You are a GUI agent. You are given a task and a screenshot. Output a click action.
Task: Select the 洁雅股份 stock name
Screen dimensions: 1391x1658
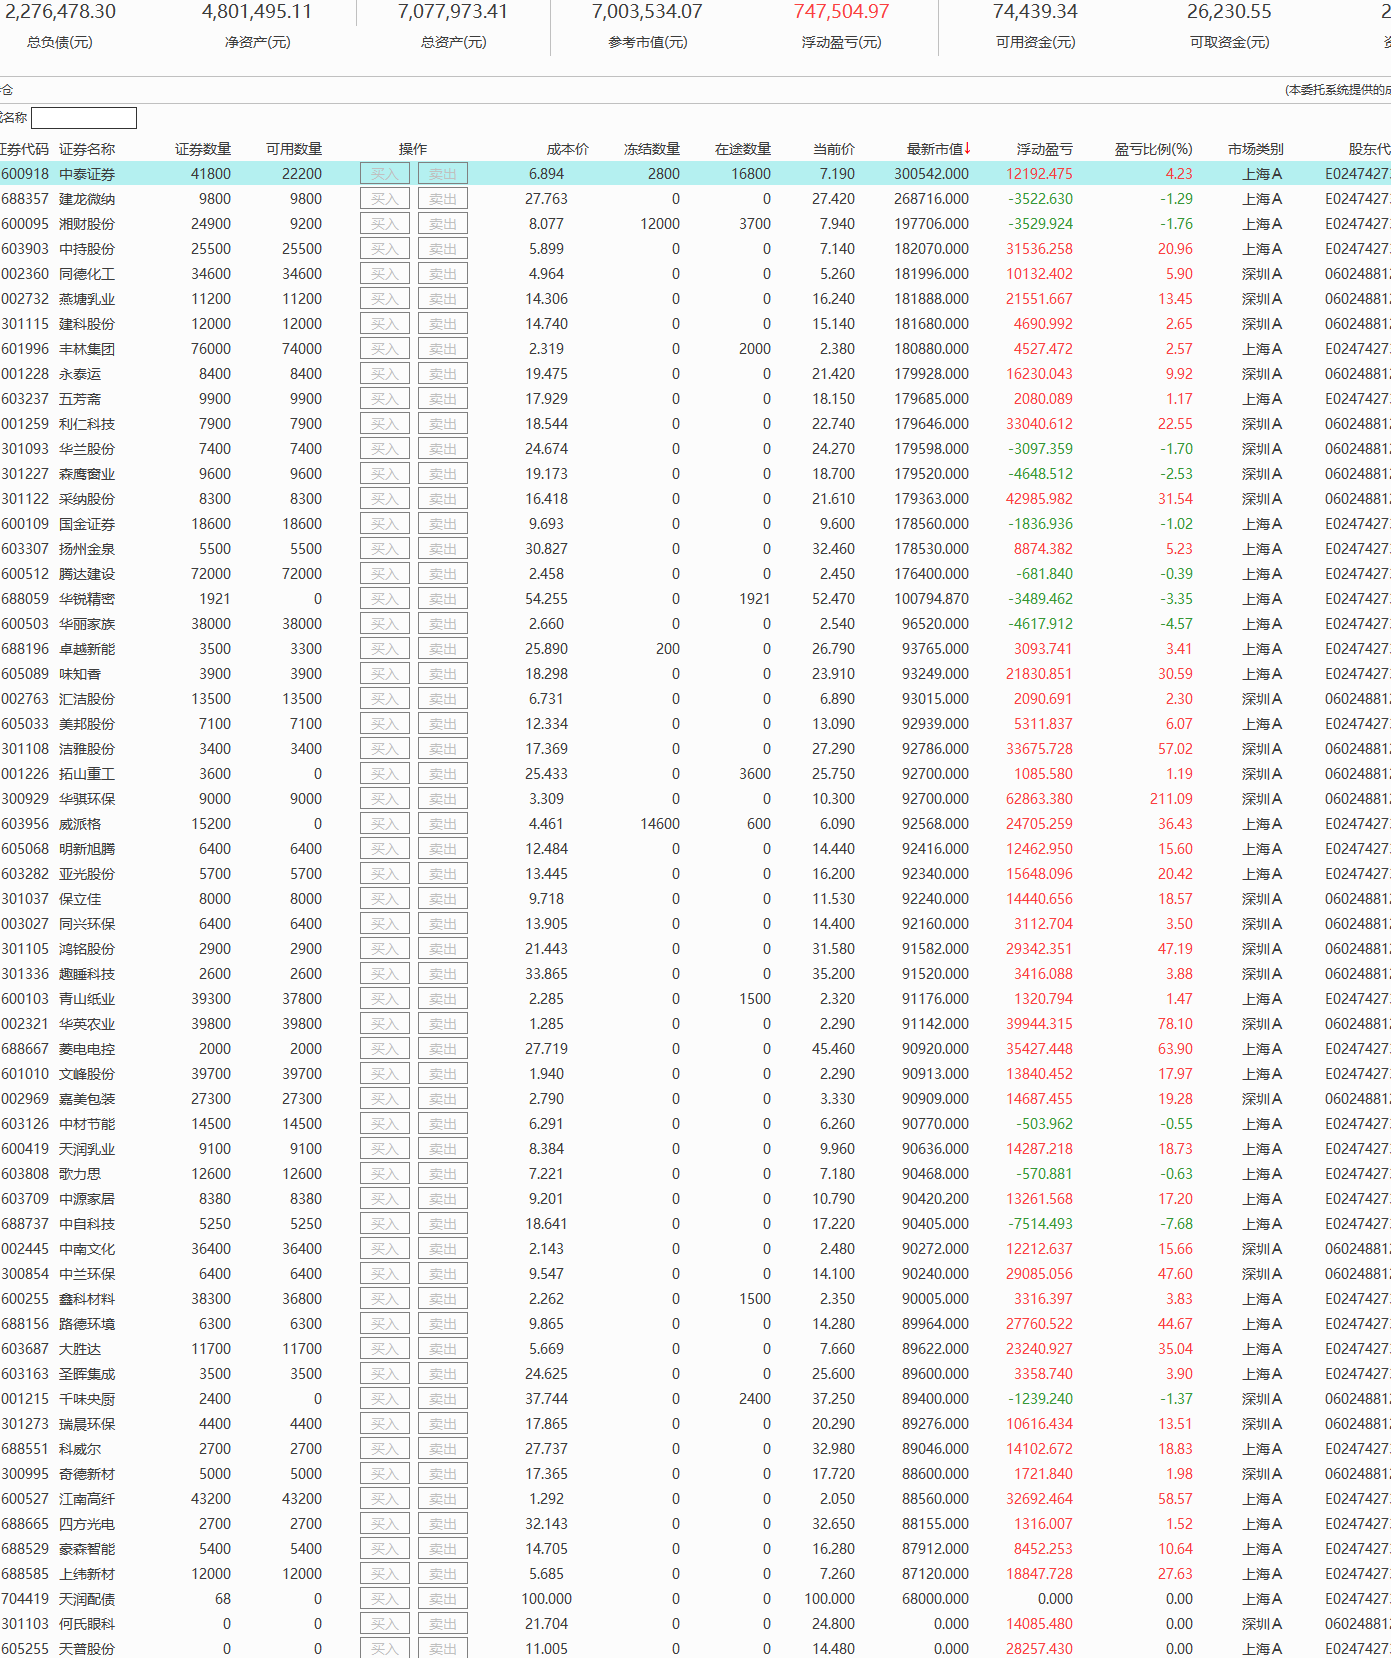[87, 749]
